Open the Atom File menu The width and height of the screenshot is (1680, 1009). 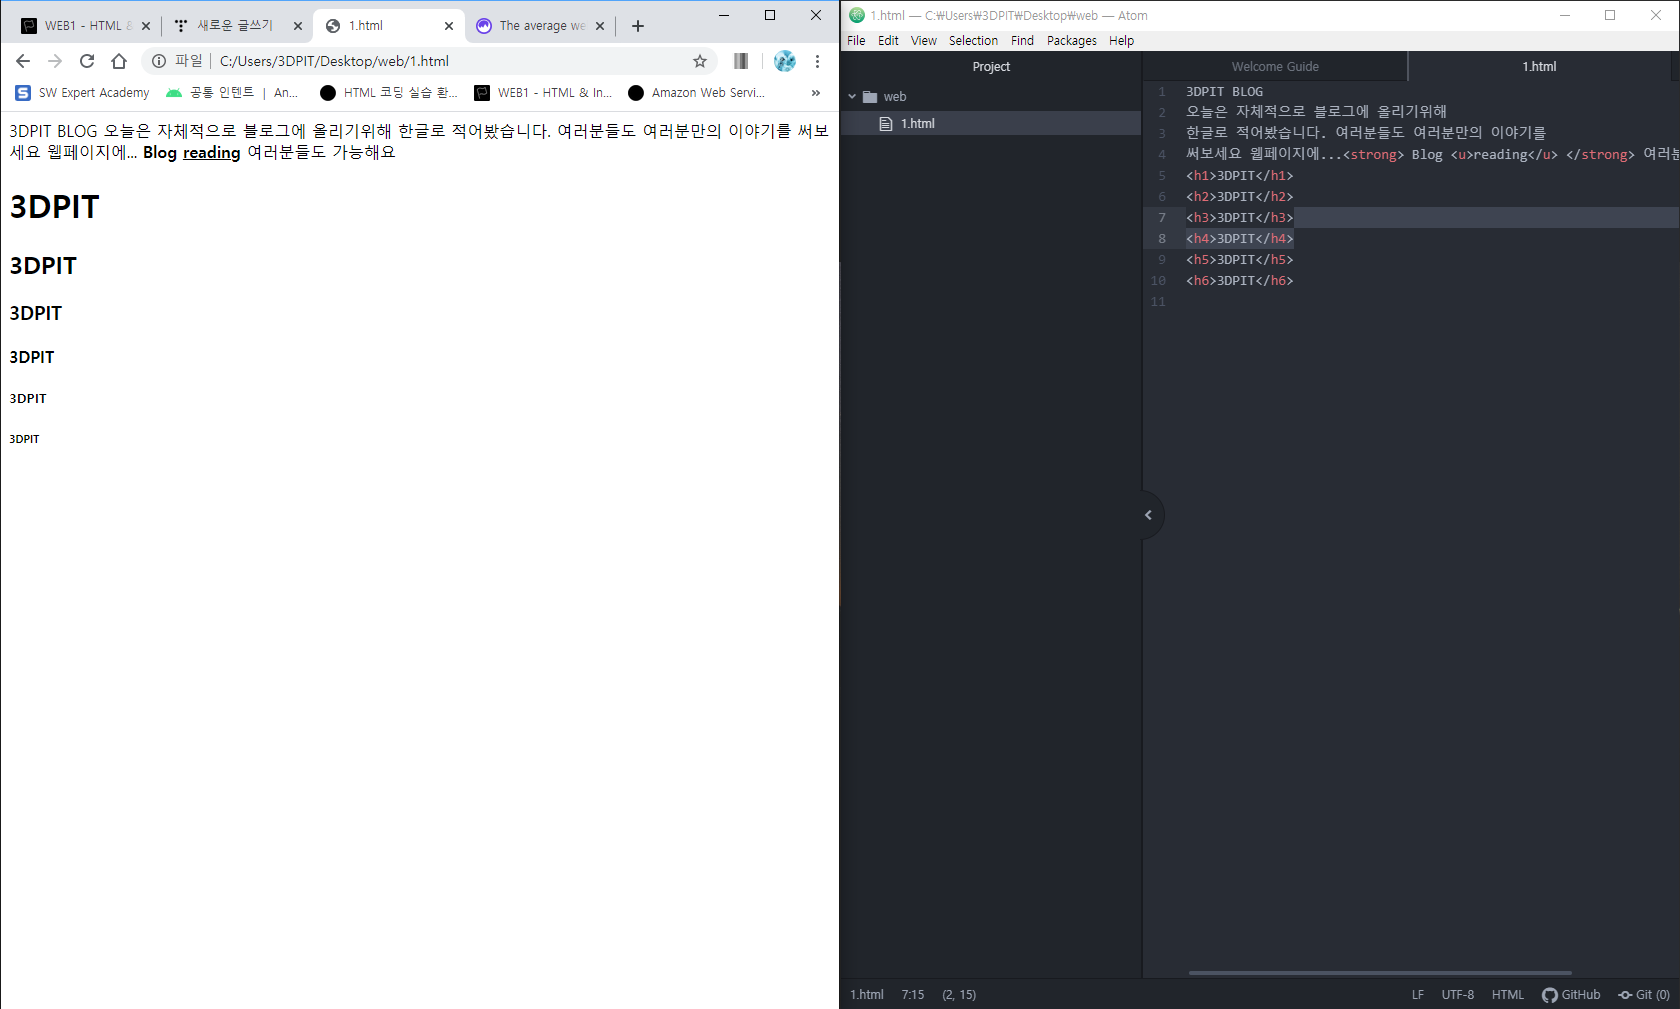tap(856, 41)
